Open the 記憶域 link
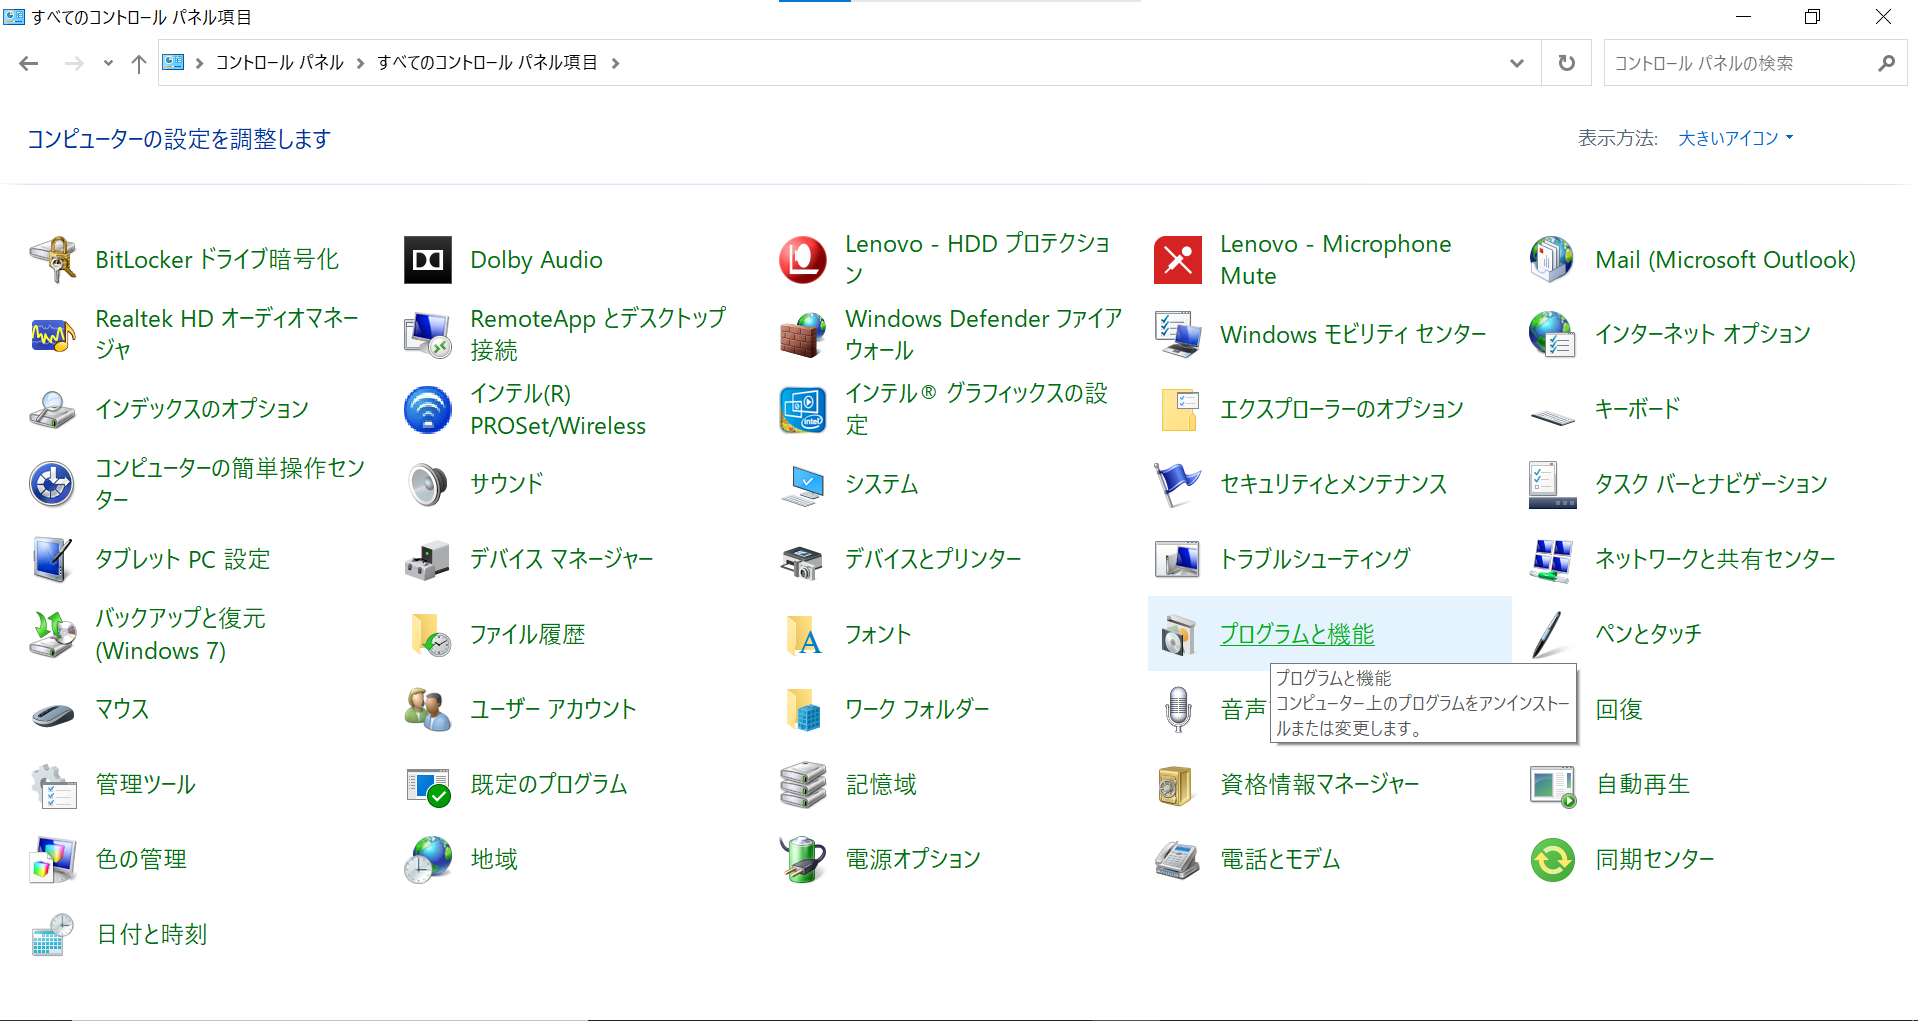Image resolution: width=1918 pixels, height=1021 pixels. [x=881, y=784]
